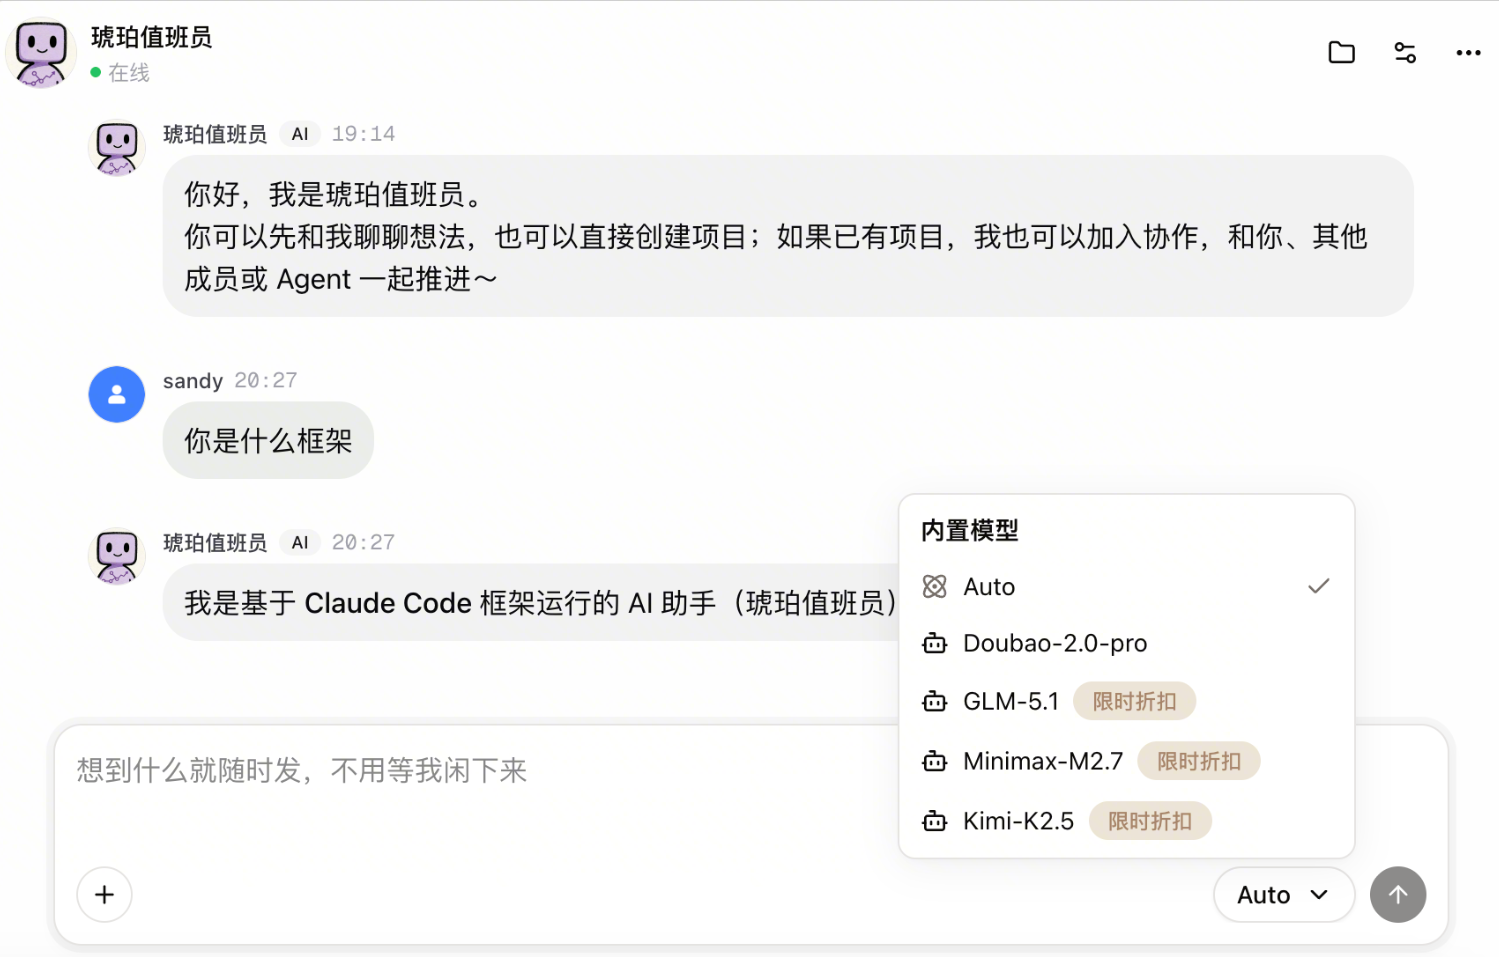Select the Auto model option
The image size is (1499, 957).
pos(1126,586)
